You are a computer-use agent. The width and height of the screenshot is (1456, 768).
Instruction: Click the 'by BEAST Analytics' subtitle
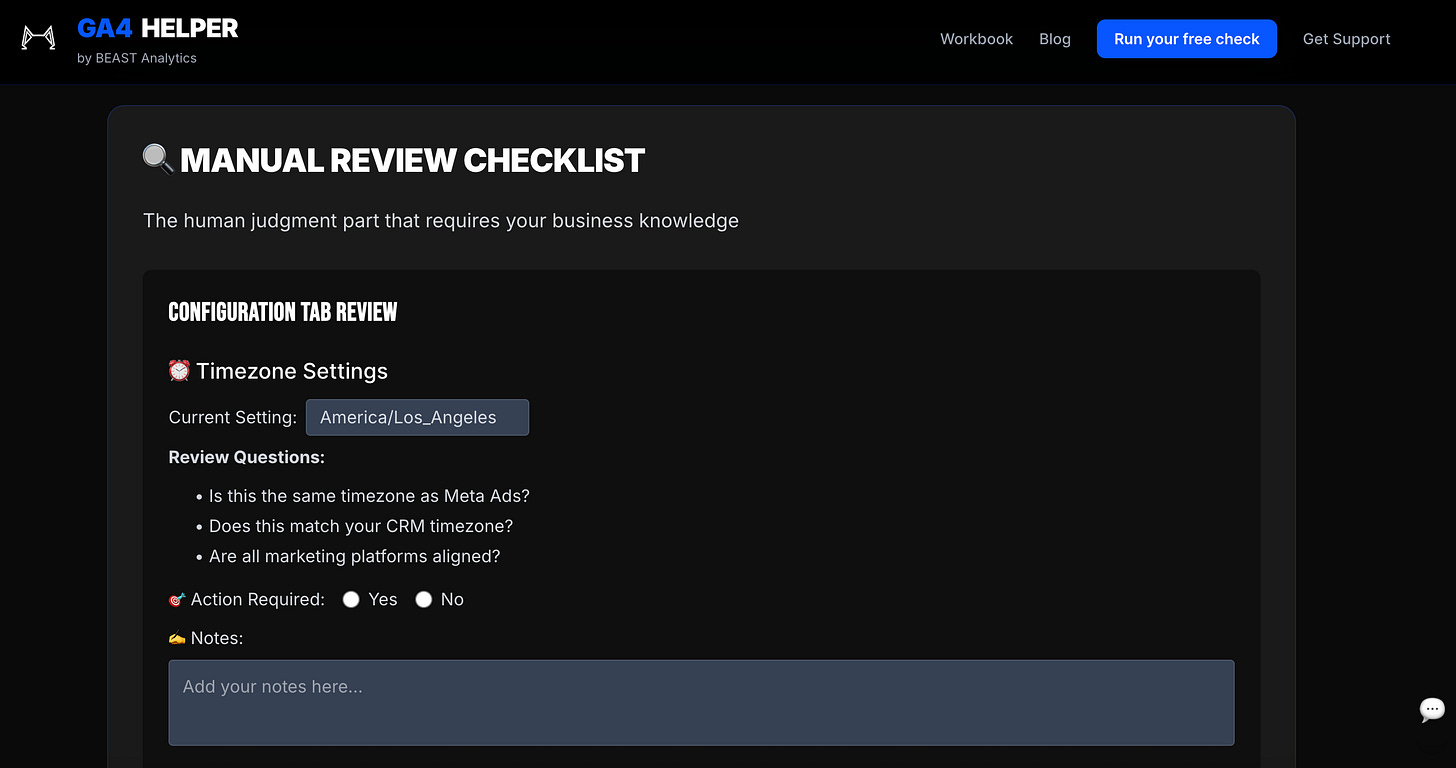[137, 58]
